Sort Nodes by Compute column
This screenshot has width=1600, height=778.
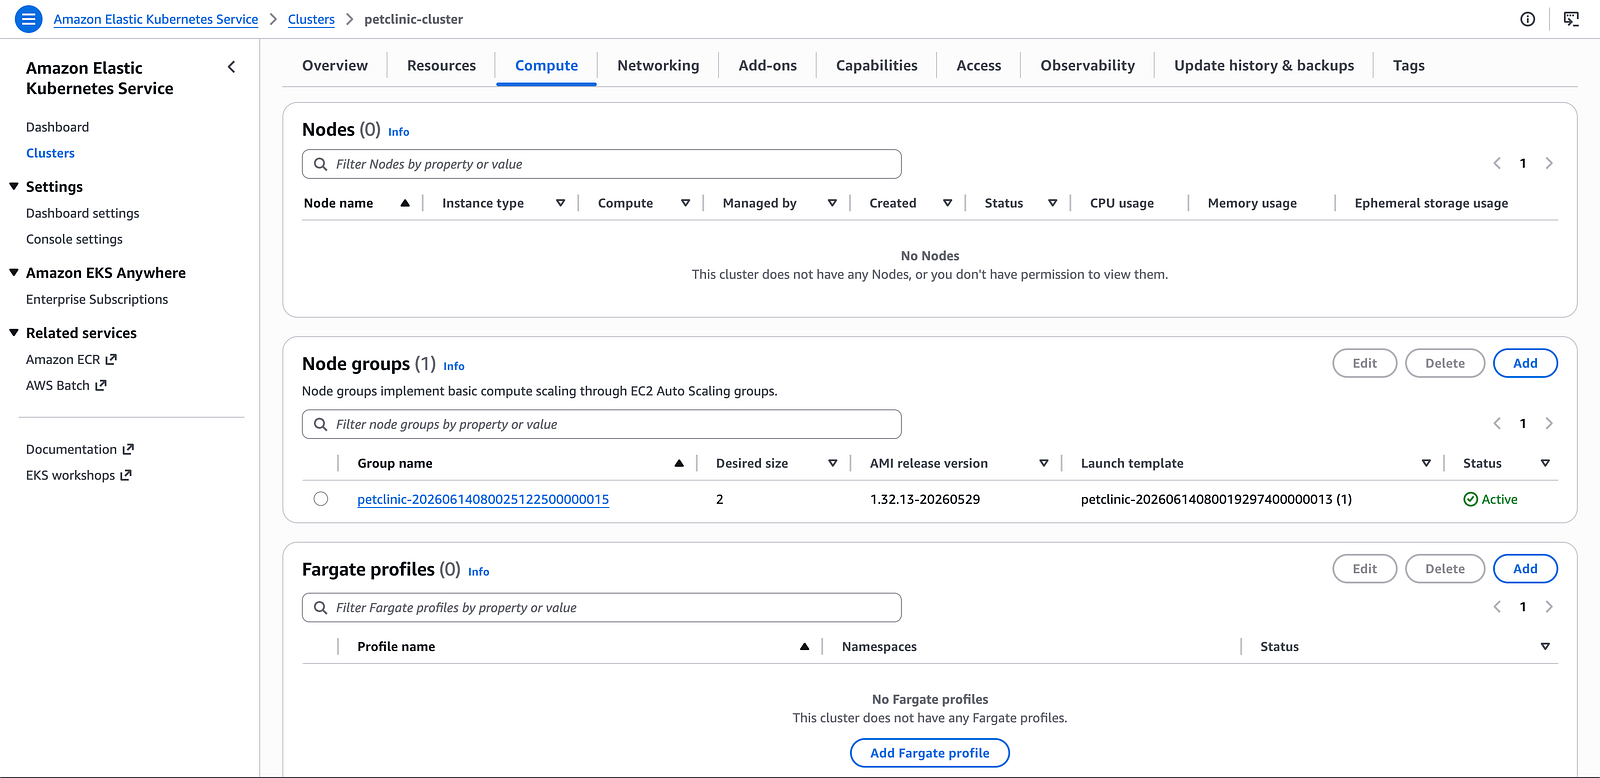click(x=685, y=203)
